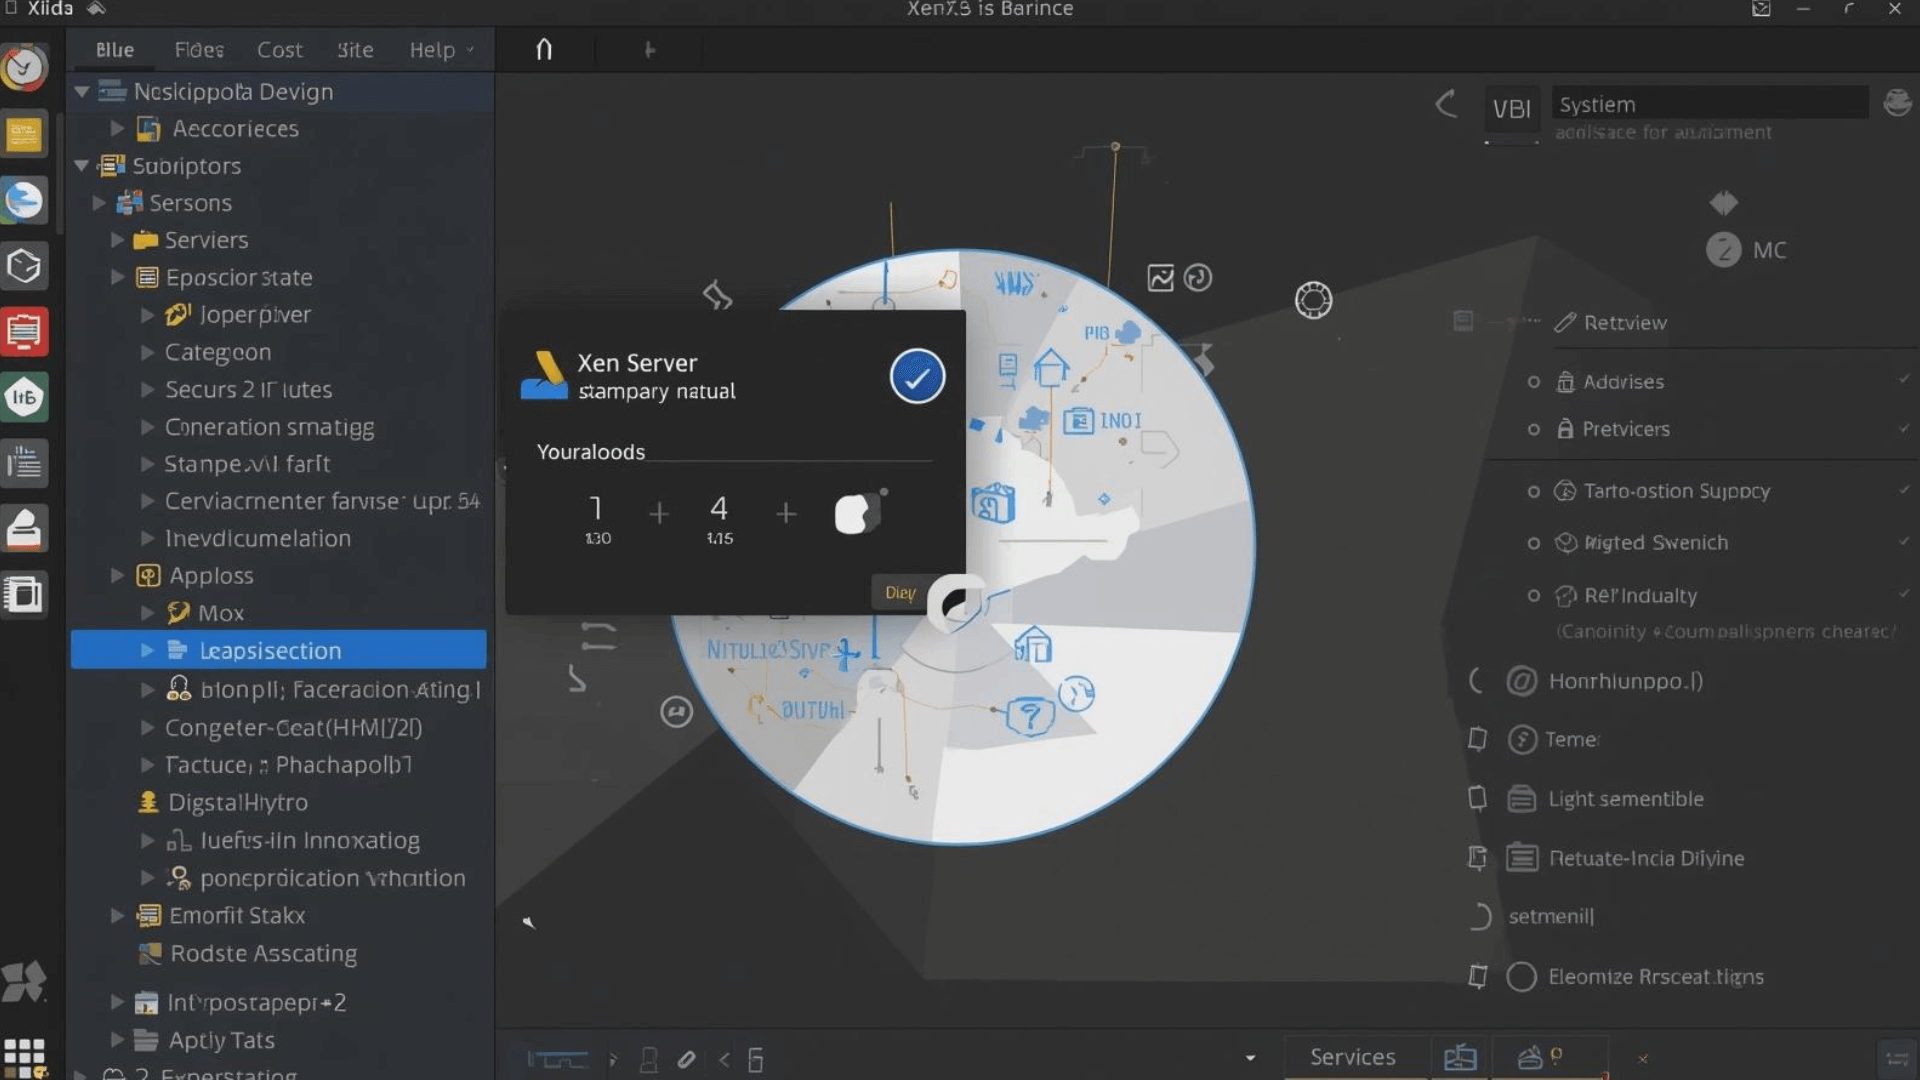Screen dimensions: 1920x1080
Task: Click the house icon in circular map
Action: point(1050,367)
